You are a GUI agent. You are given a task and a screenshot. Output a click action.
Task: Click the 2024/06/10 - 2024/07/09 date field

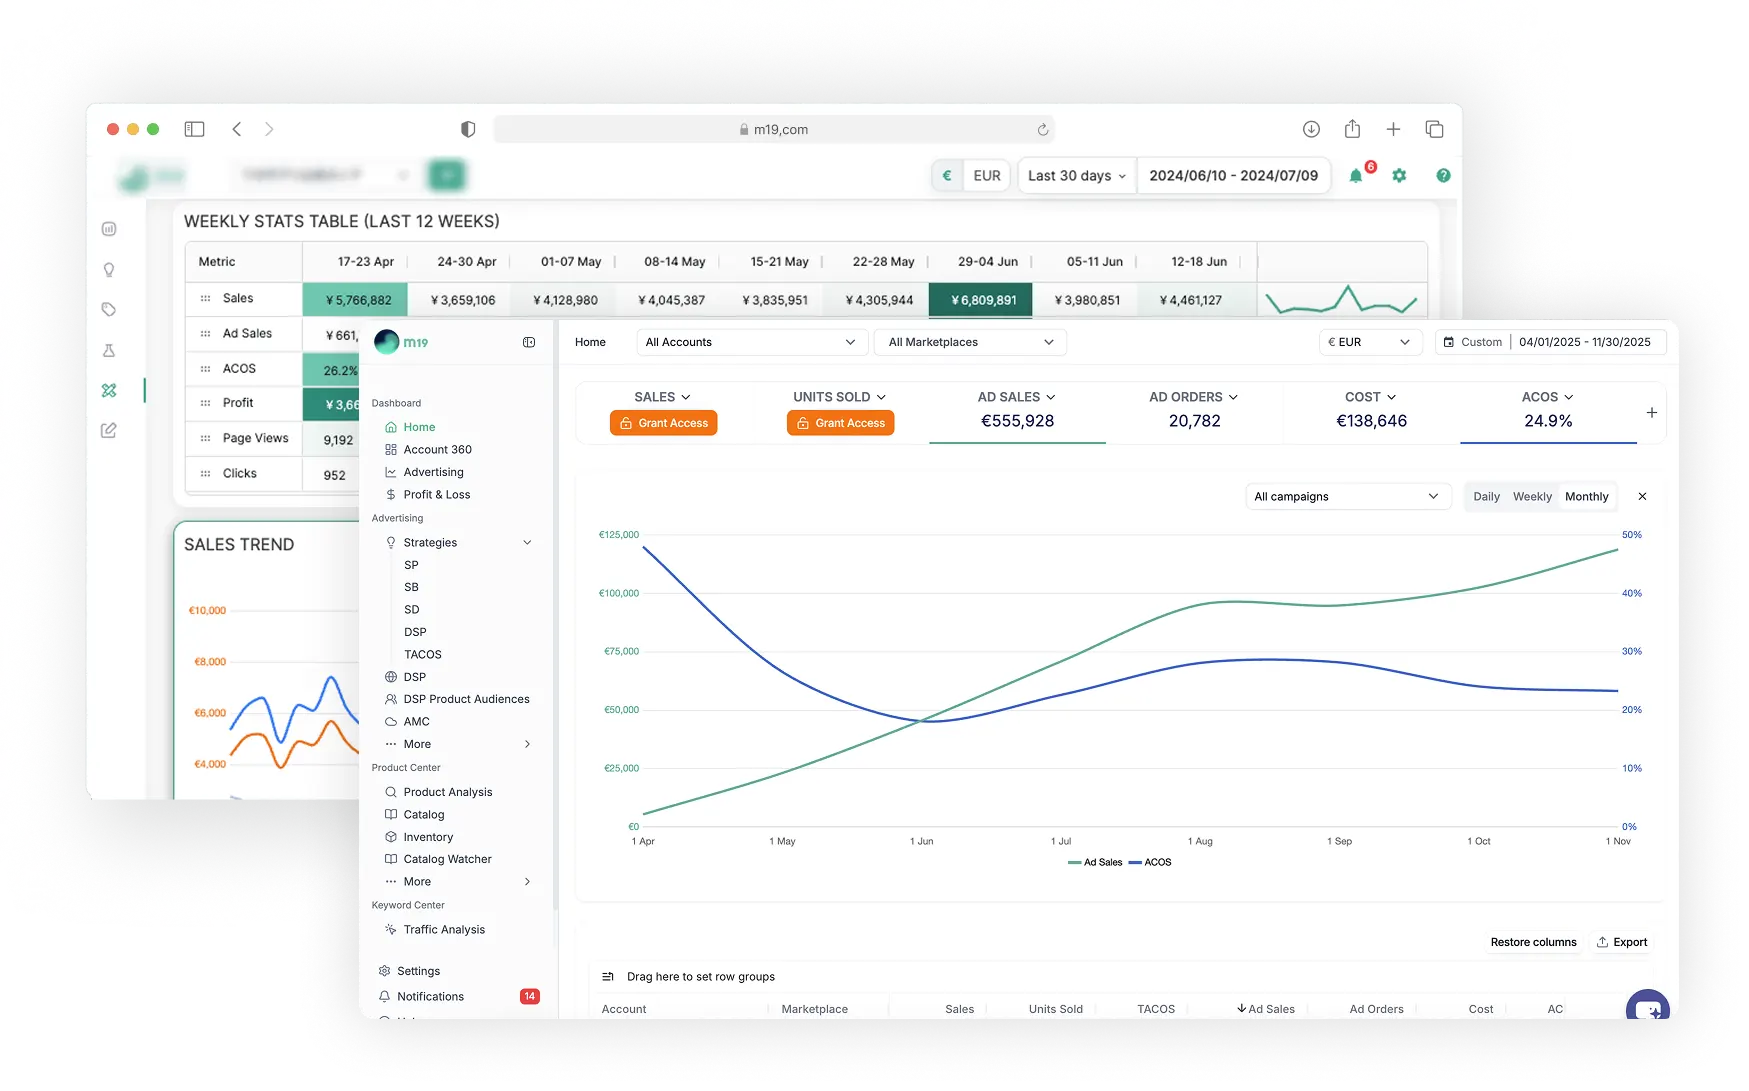pyautogui.click(x=1233, y=175)
